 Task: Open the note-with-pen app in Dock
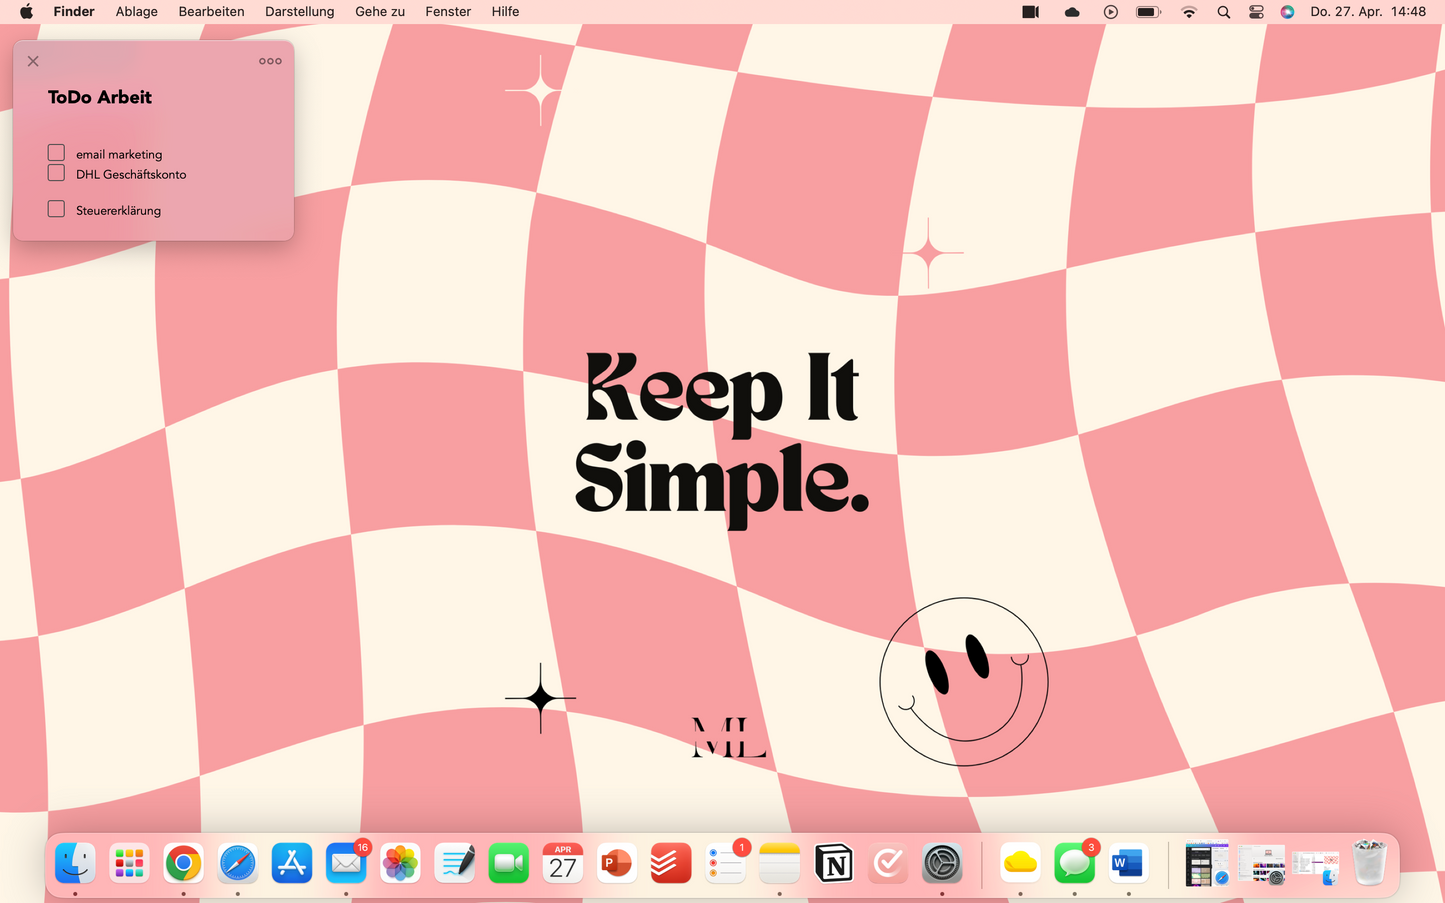point(454,863)
